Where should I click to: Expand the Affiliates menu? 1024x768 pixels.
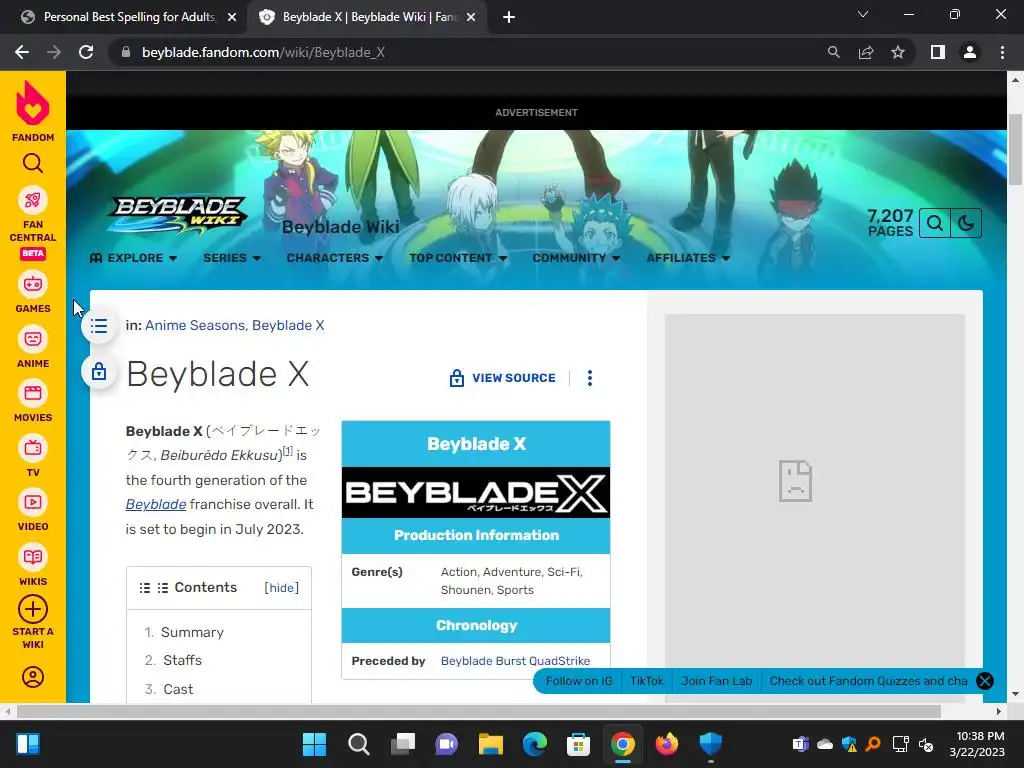688,258
